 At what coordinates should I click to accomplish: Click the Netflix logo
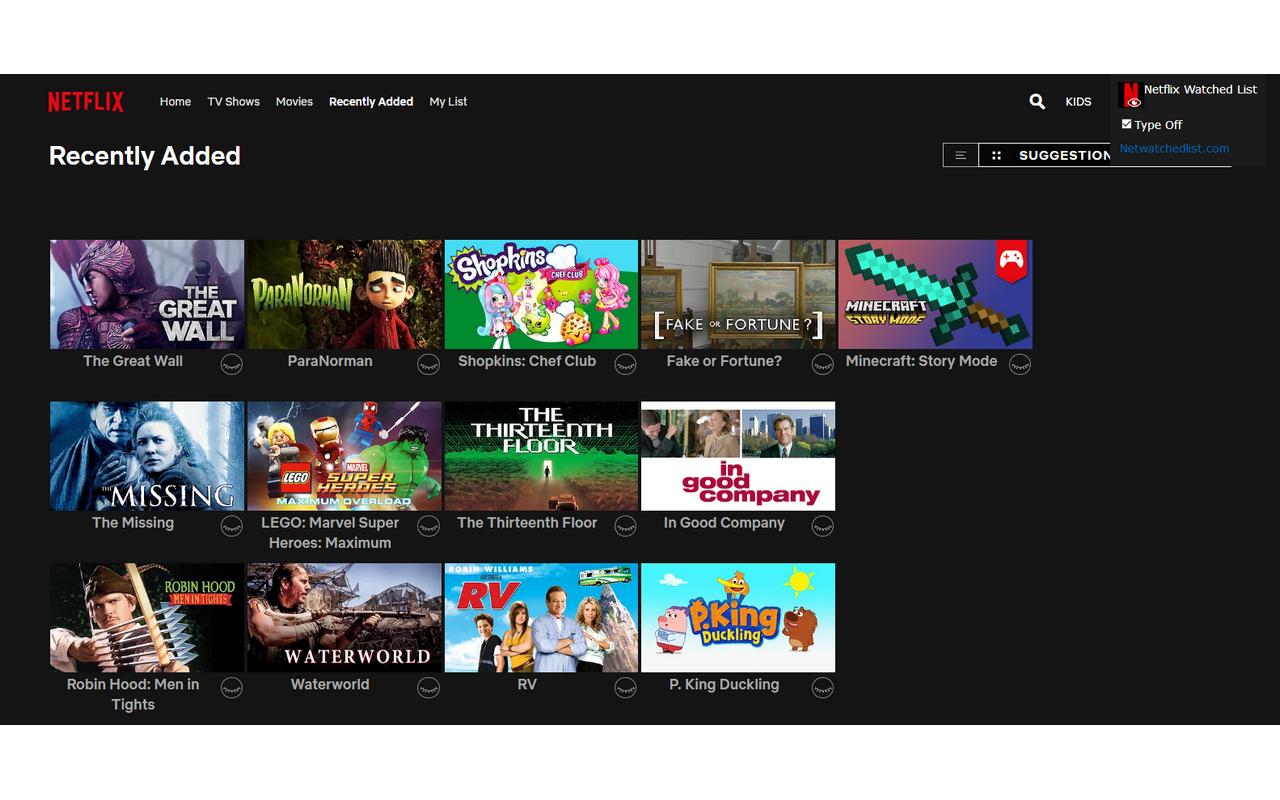[86, 102]
